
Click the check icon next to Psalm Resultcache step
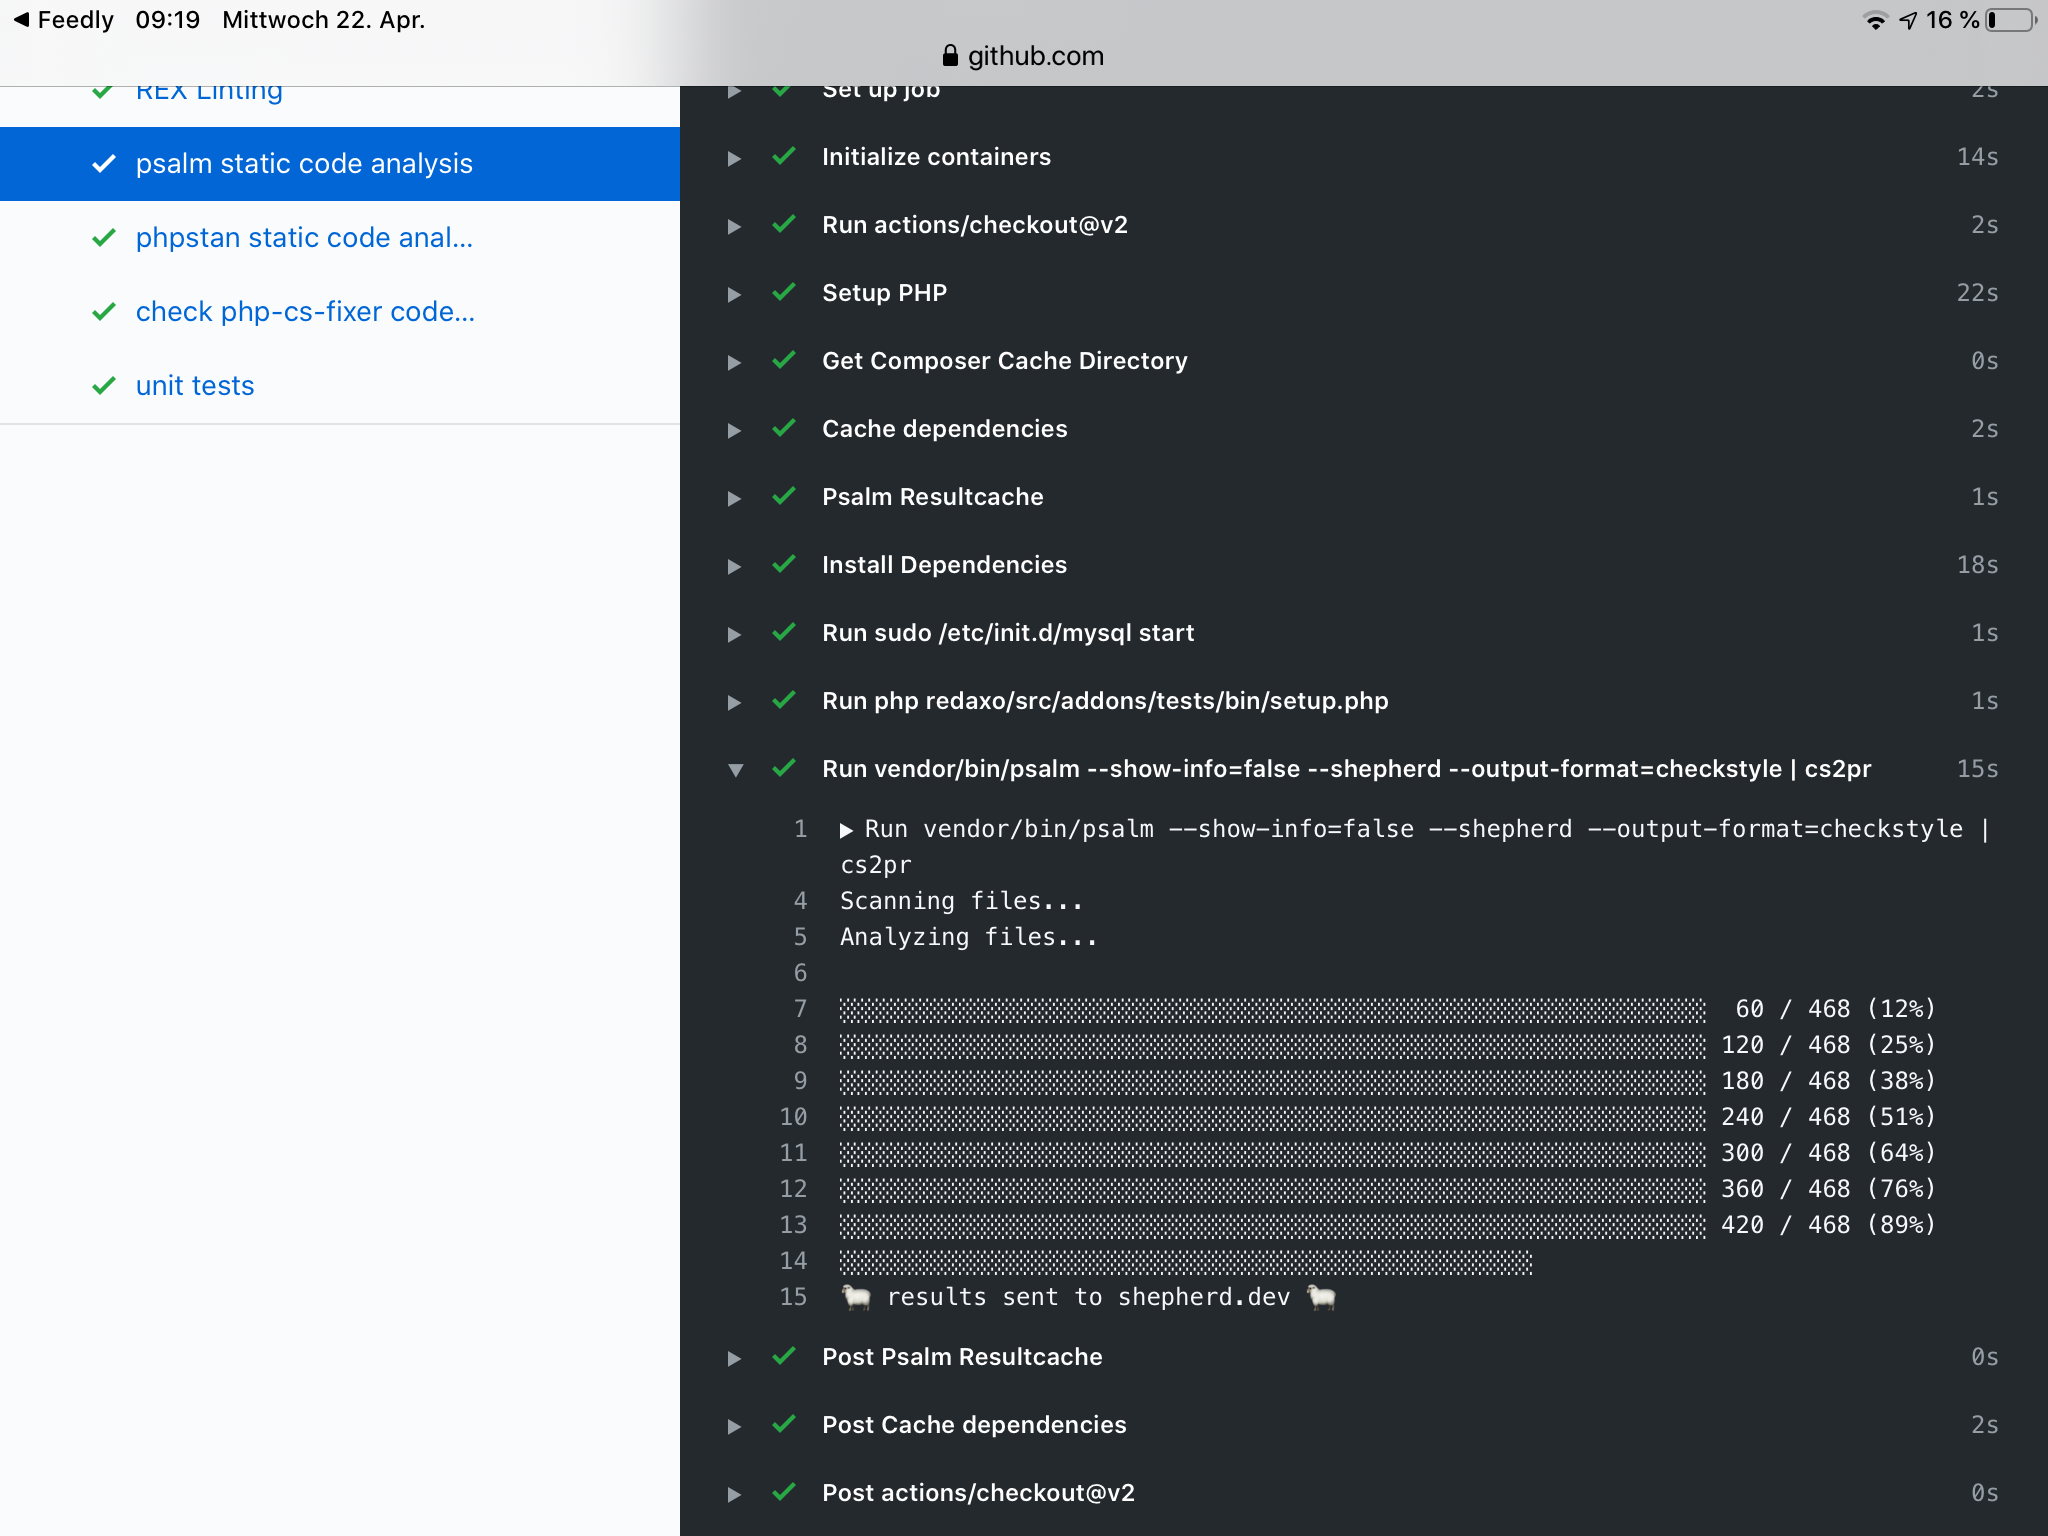785,497
